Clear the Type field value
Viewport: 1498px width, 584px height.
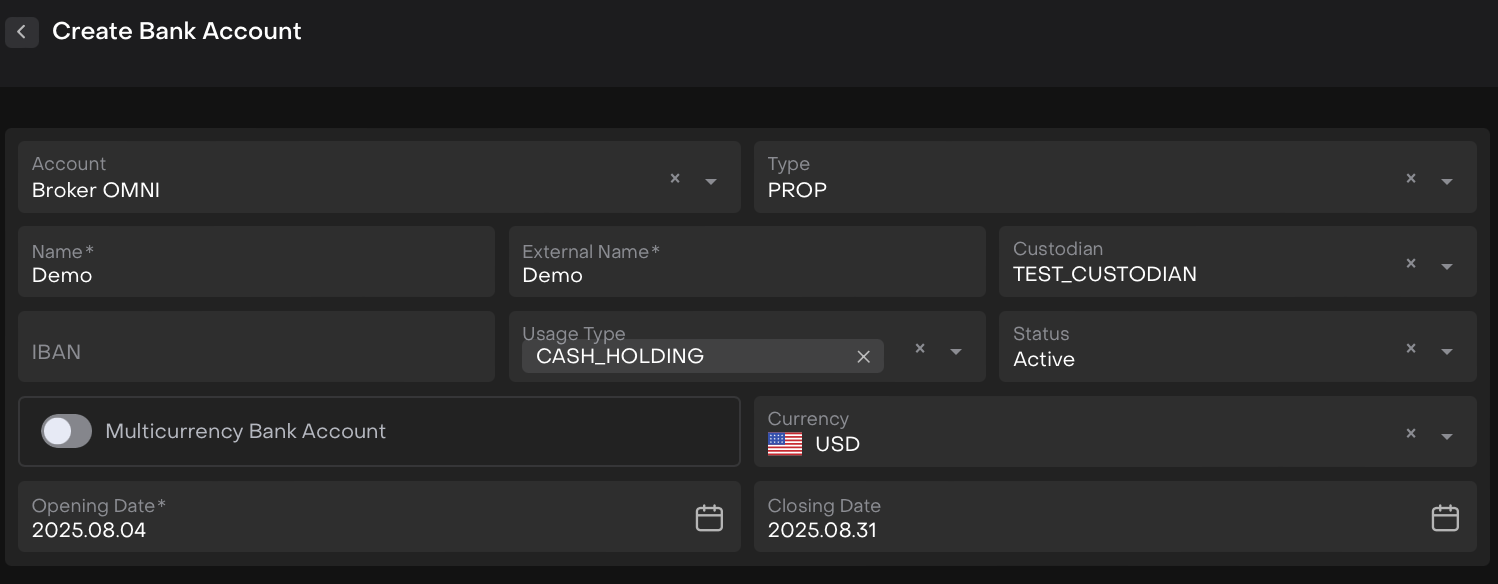click(1411, 178)
